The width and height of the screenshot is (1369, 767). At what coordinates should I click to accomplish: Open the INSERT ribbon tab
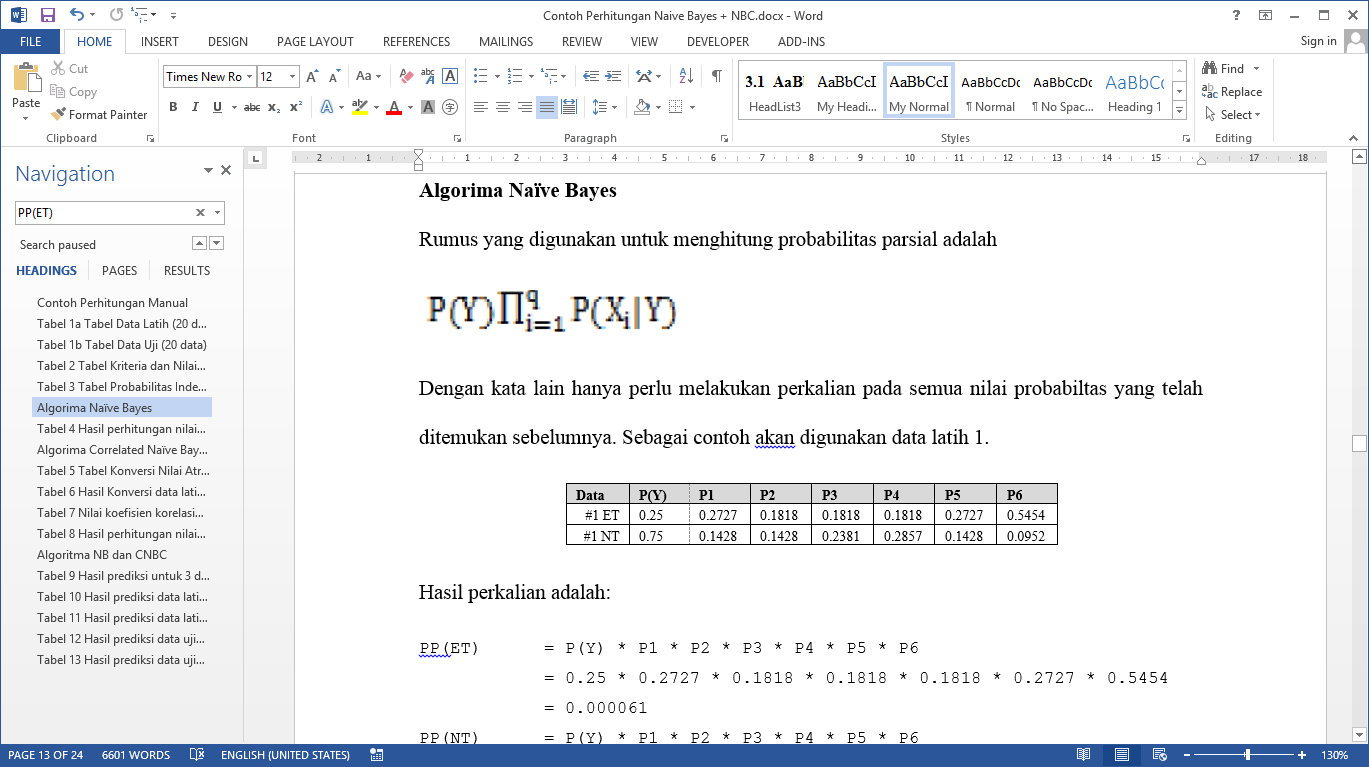pyautogui.click(x=160, y=42)
